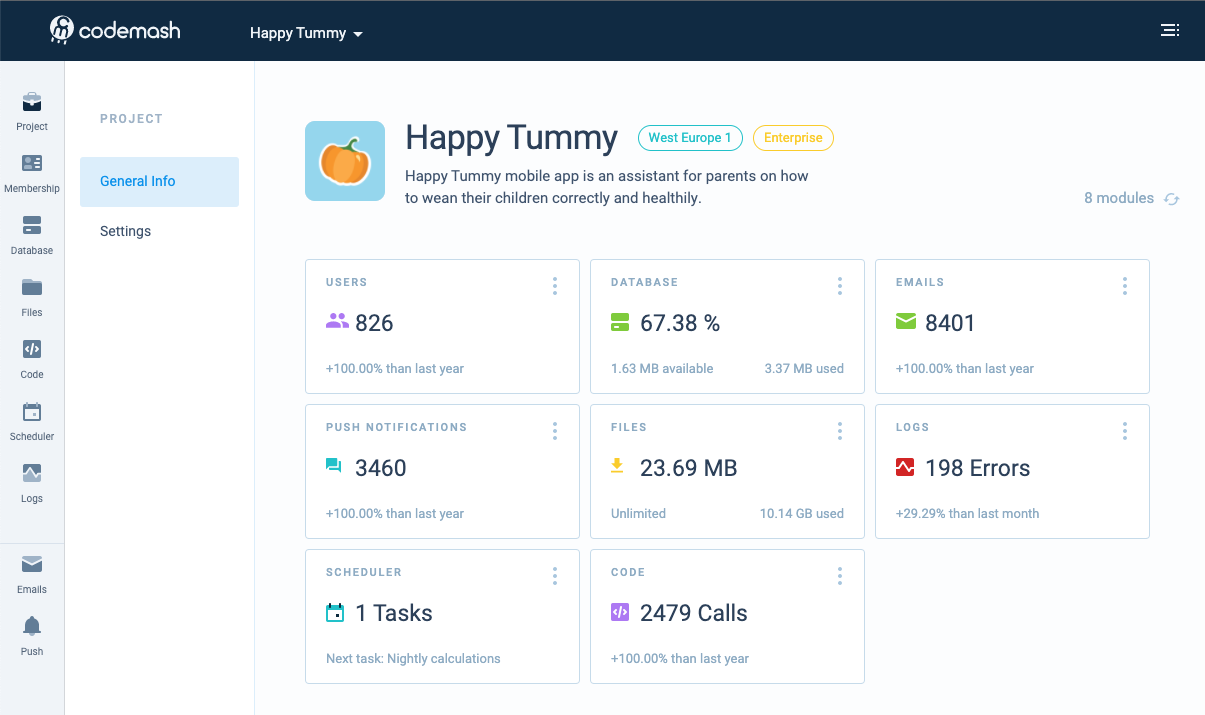Expand the Happy Tummy project dropdown

click(x=306, y=33)
